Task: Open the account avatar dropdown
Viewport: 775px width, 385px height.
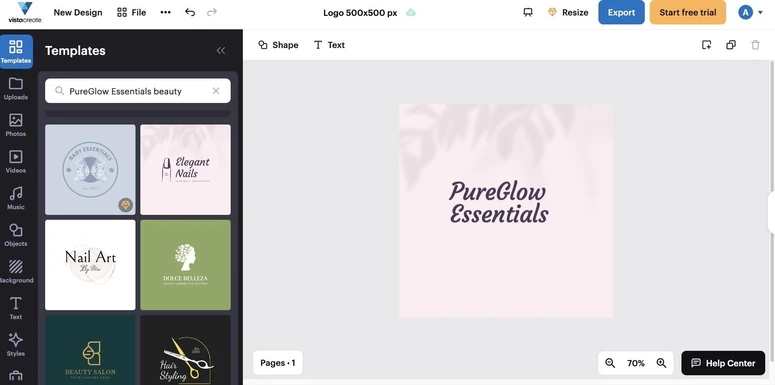Action: tap(750, 12)
